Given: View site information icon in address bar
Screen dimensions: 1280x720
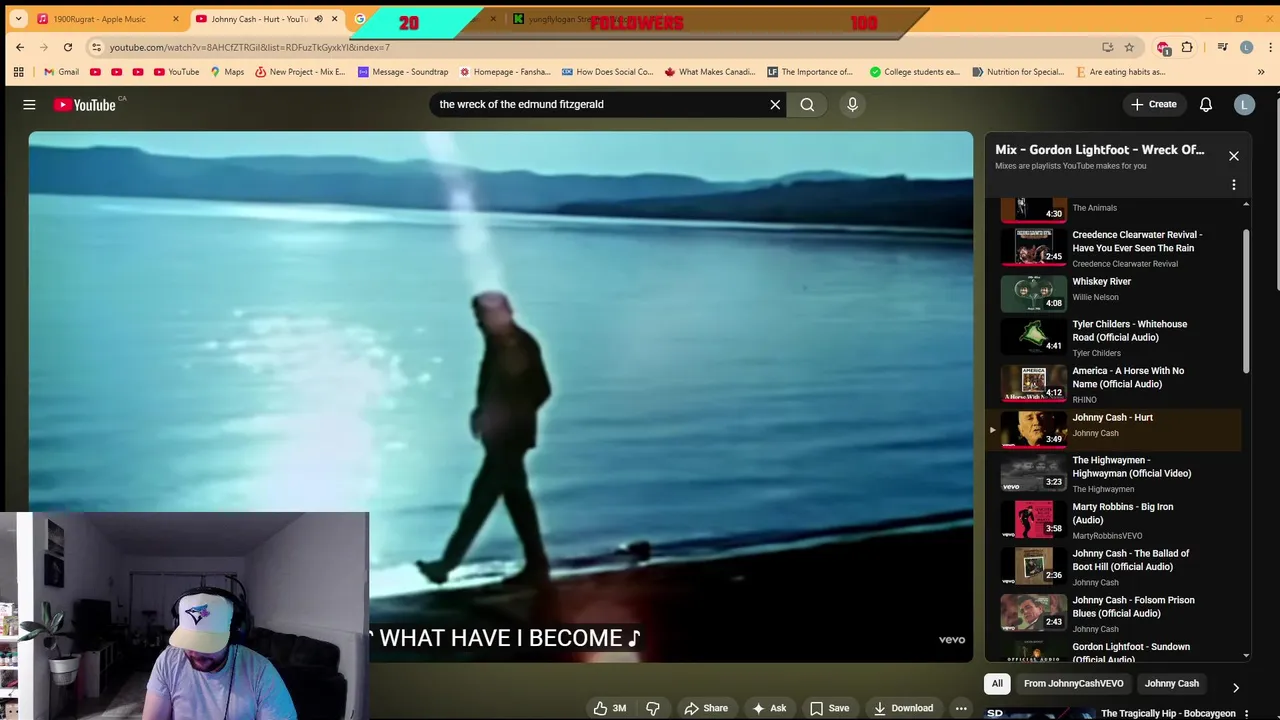Looking at the screenshot, I should click(x=95, y=47).
